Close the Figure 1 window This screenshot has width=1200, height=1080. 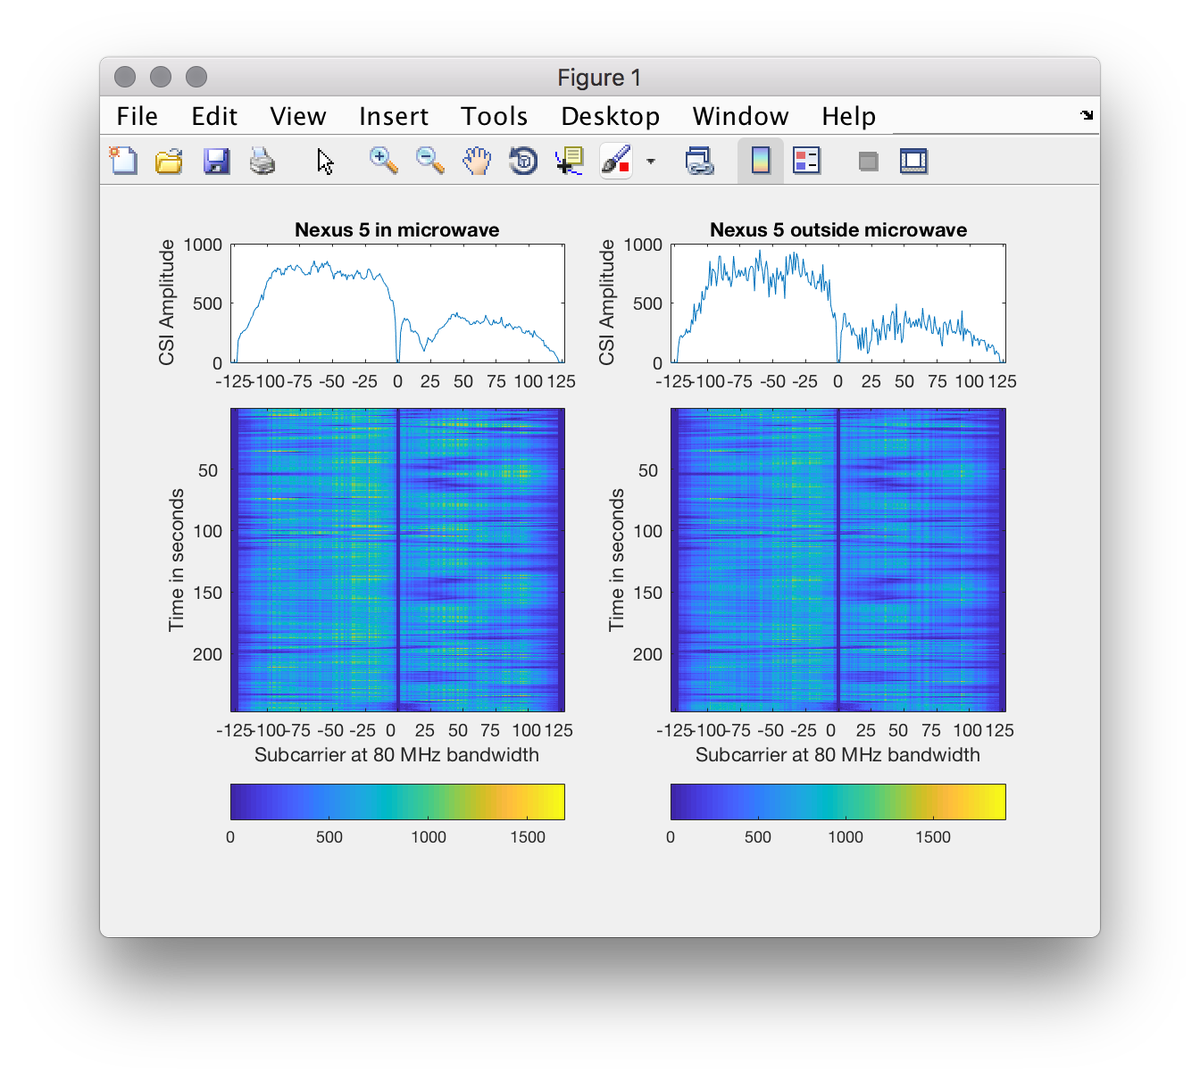[x=125, y=77]
